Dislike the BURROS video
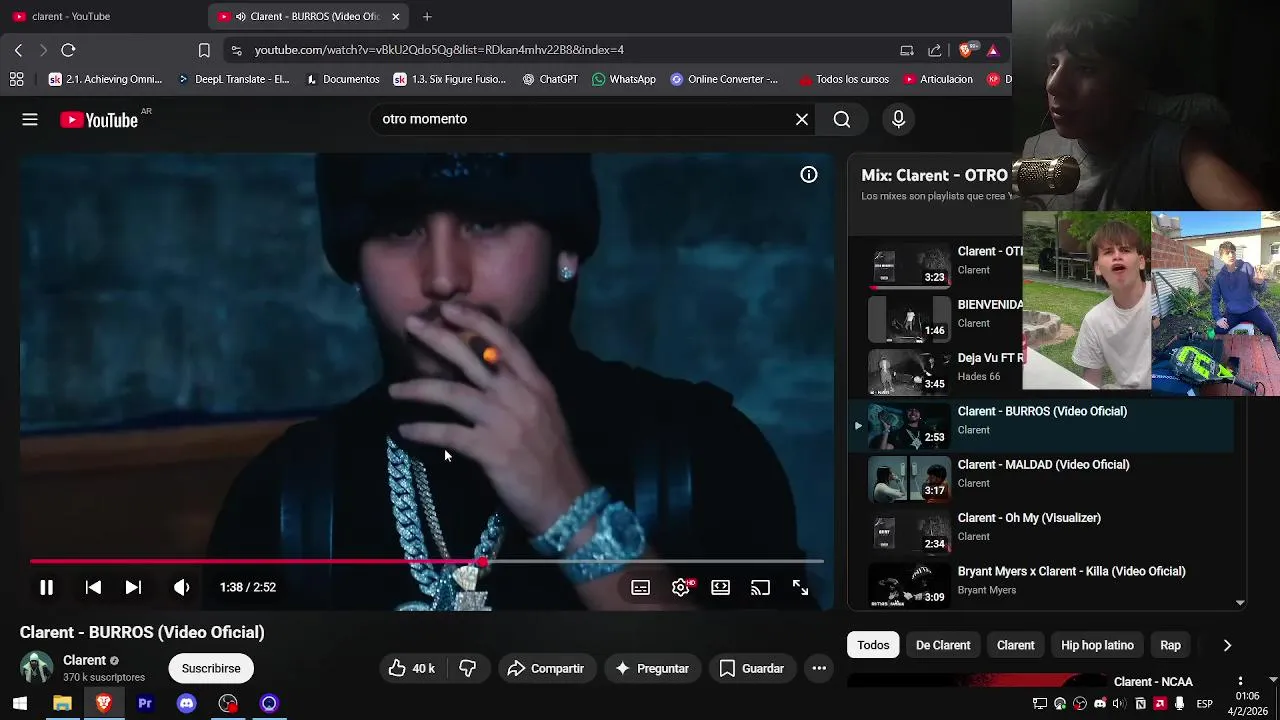Image resolution: width=1280 pixels, height=720 pixels. click(467, 668)
